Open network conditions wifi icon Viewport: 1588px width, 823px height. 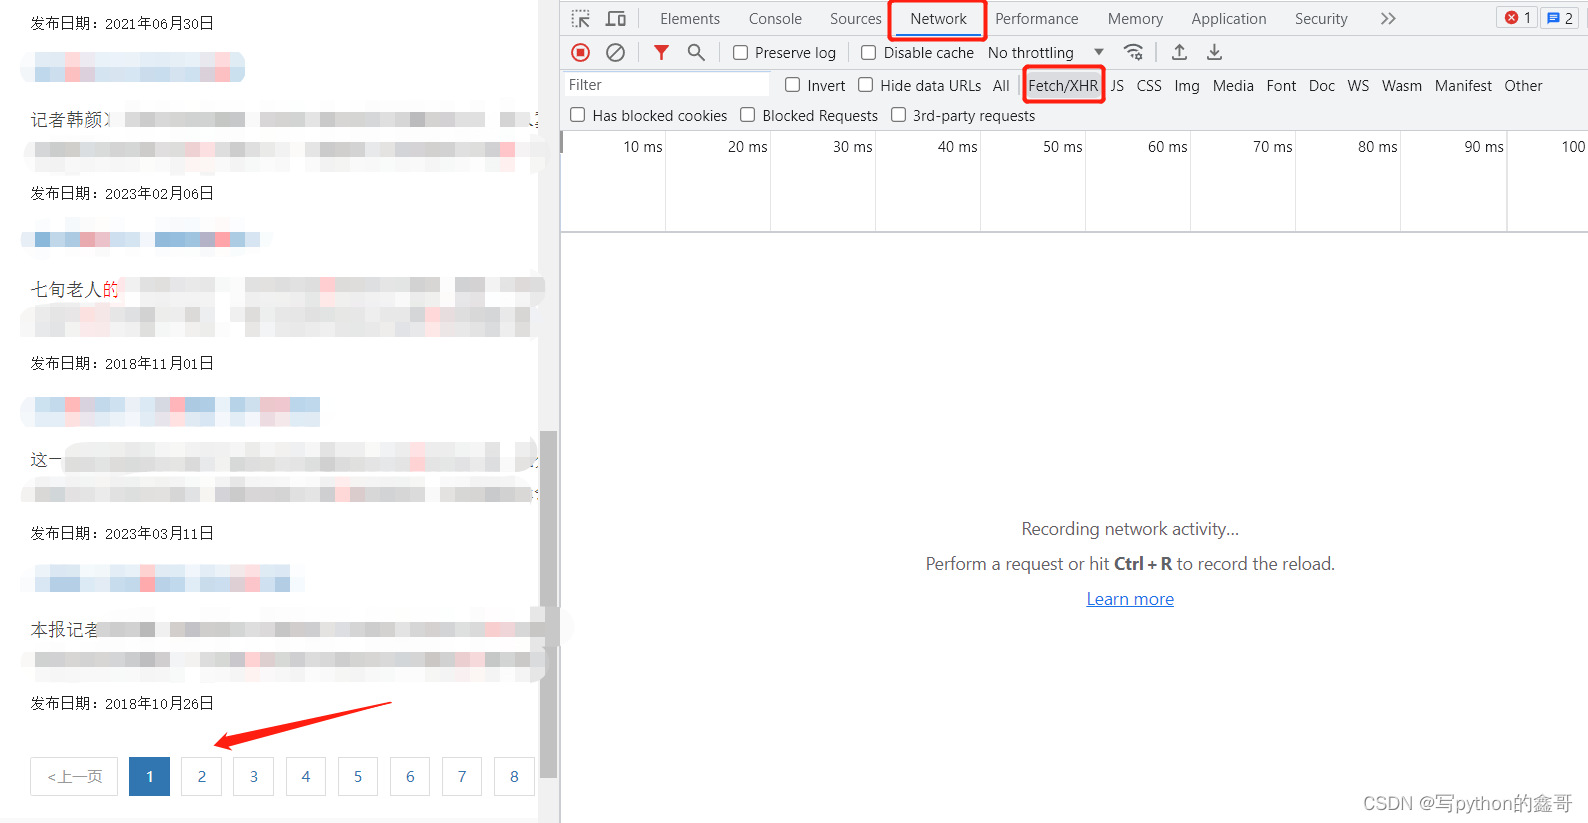(1133, 52)
